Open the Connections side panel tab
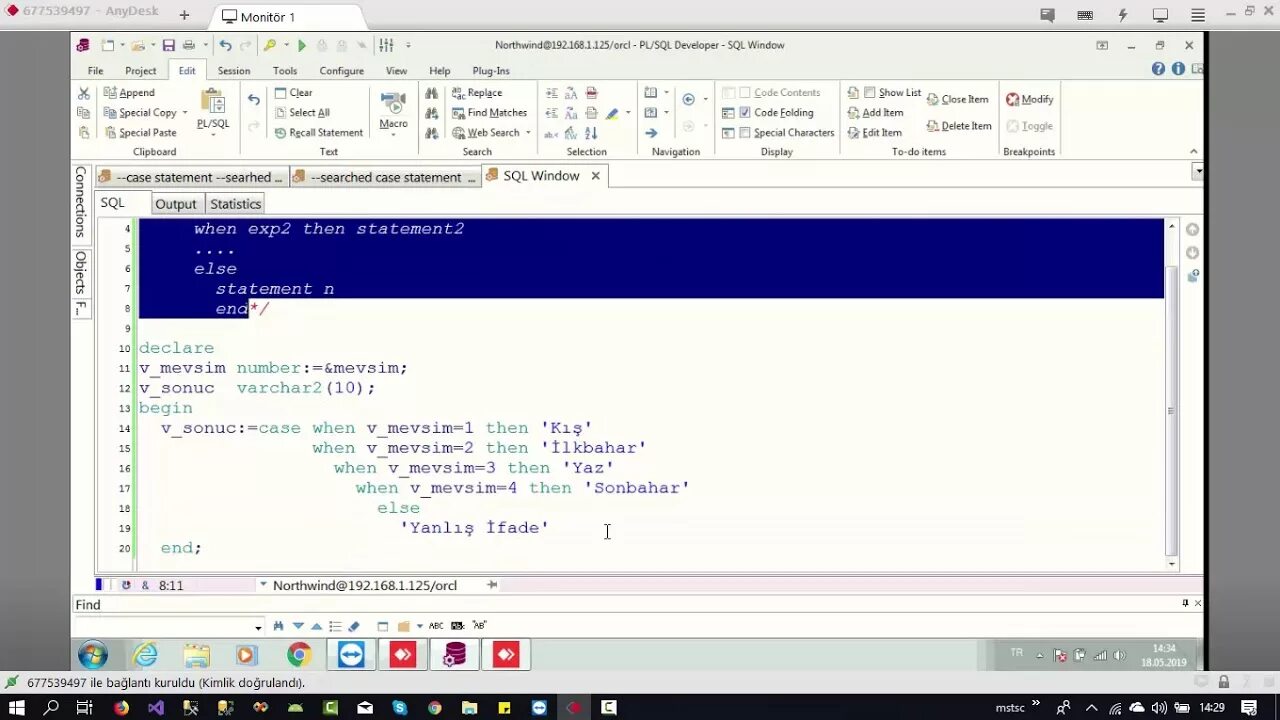 pyautogui.click(x=81, y=202)
